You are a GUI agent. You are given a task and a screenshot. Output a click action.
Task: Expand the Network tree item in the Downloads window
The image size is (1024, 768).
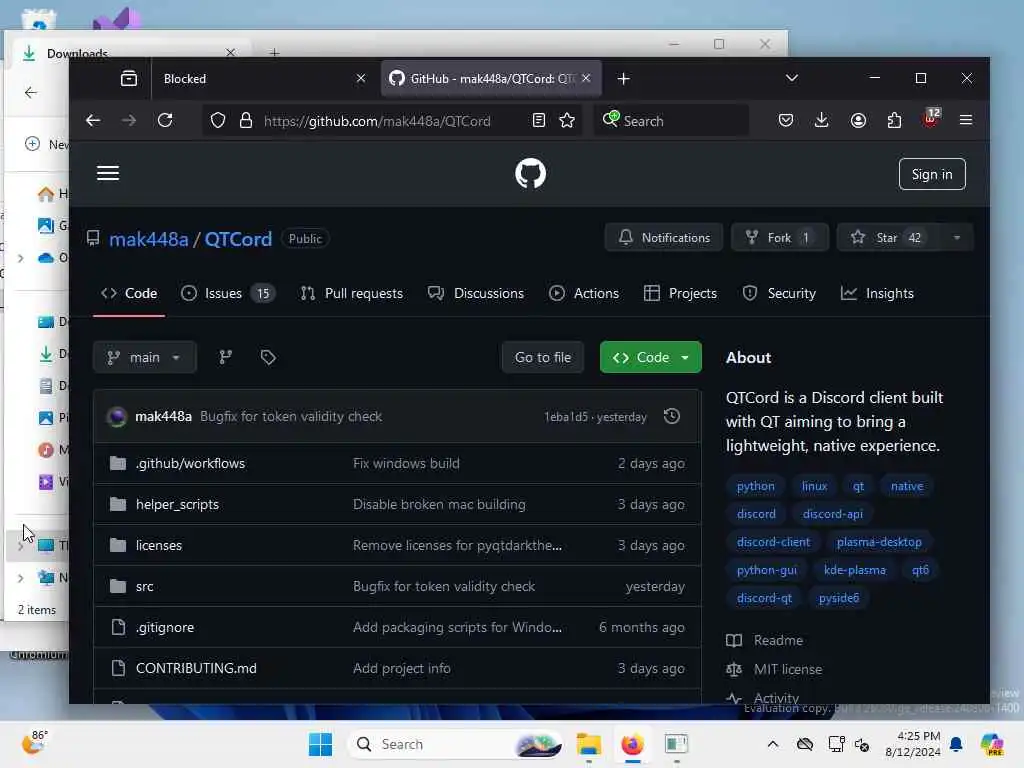pos(21,577)
